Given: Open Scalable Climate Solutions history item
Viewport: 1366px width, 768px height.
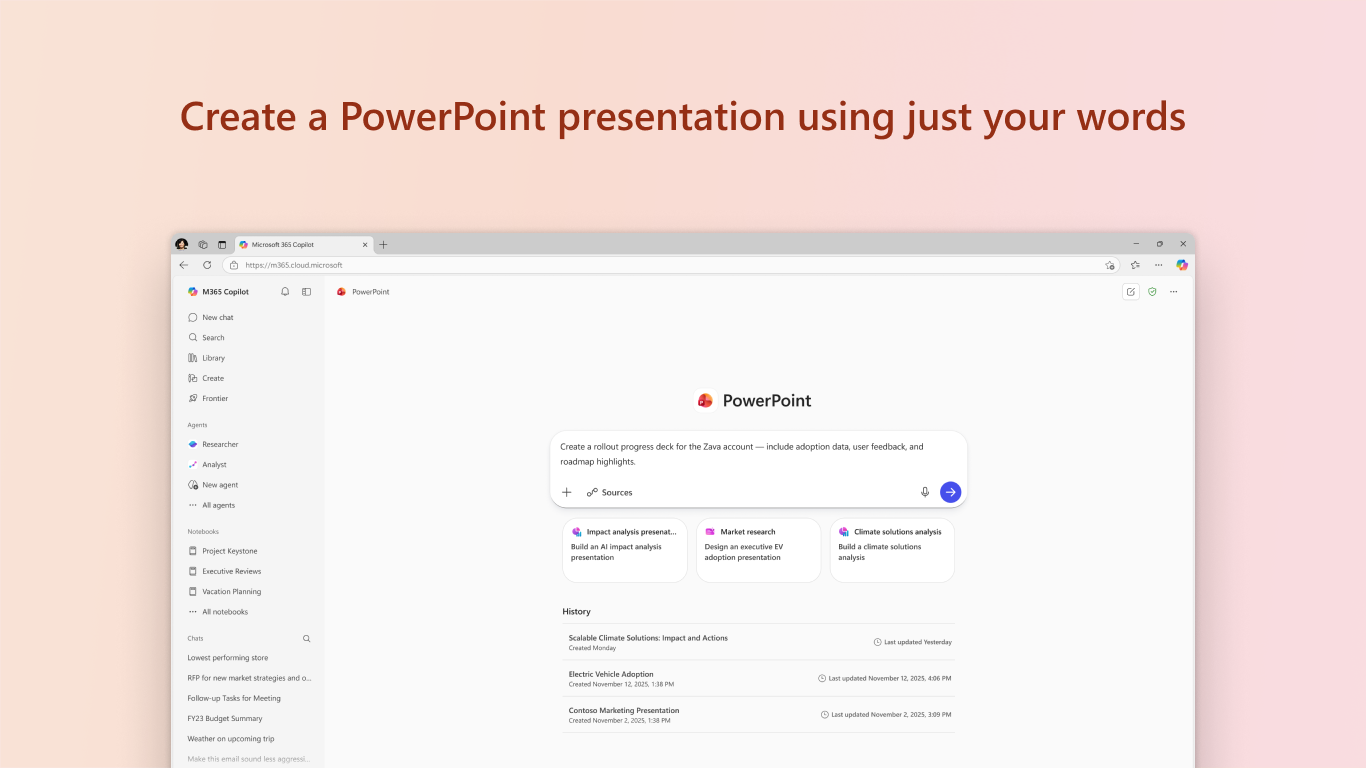Looking at the screenshot, I should tap(759, 642).
